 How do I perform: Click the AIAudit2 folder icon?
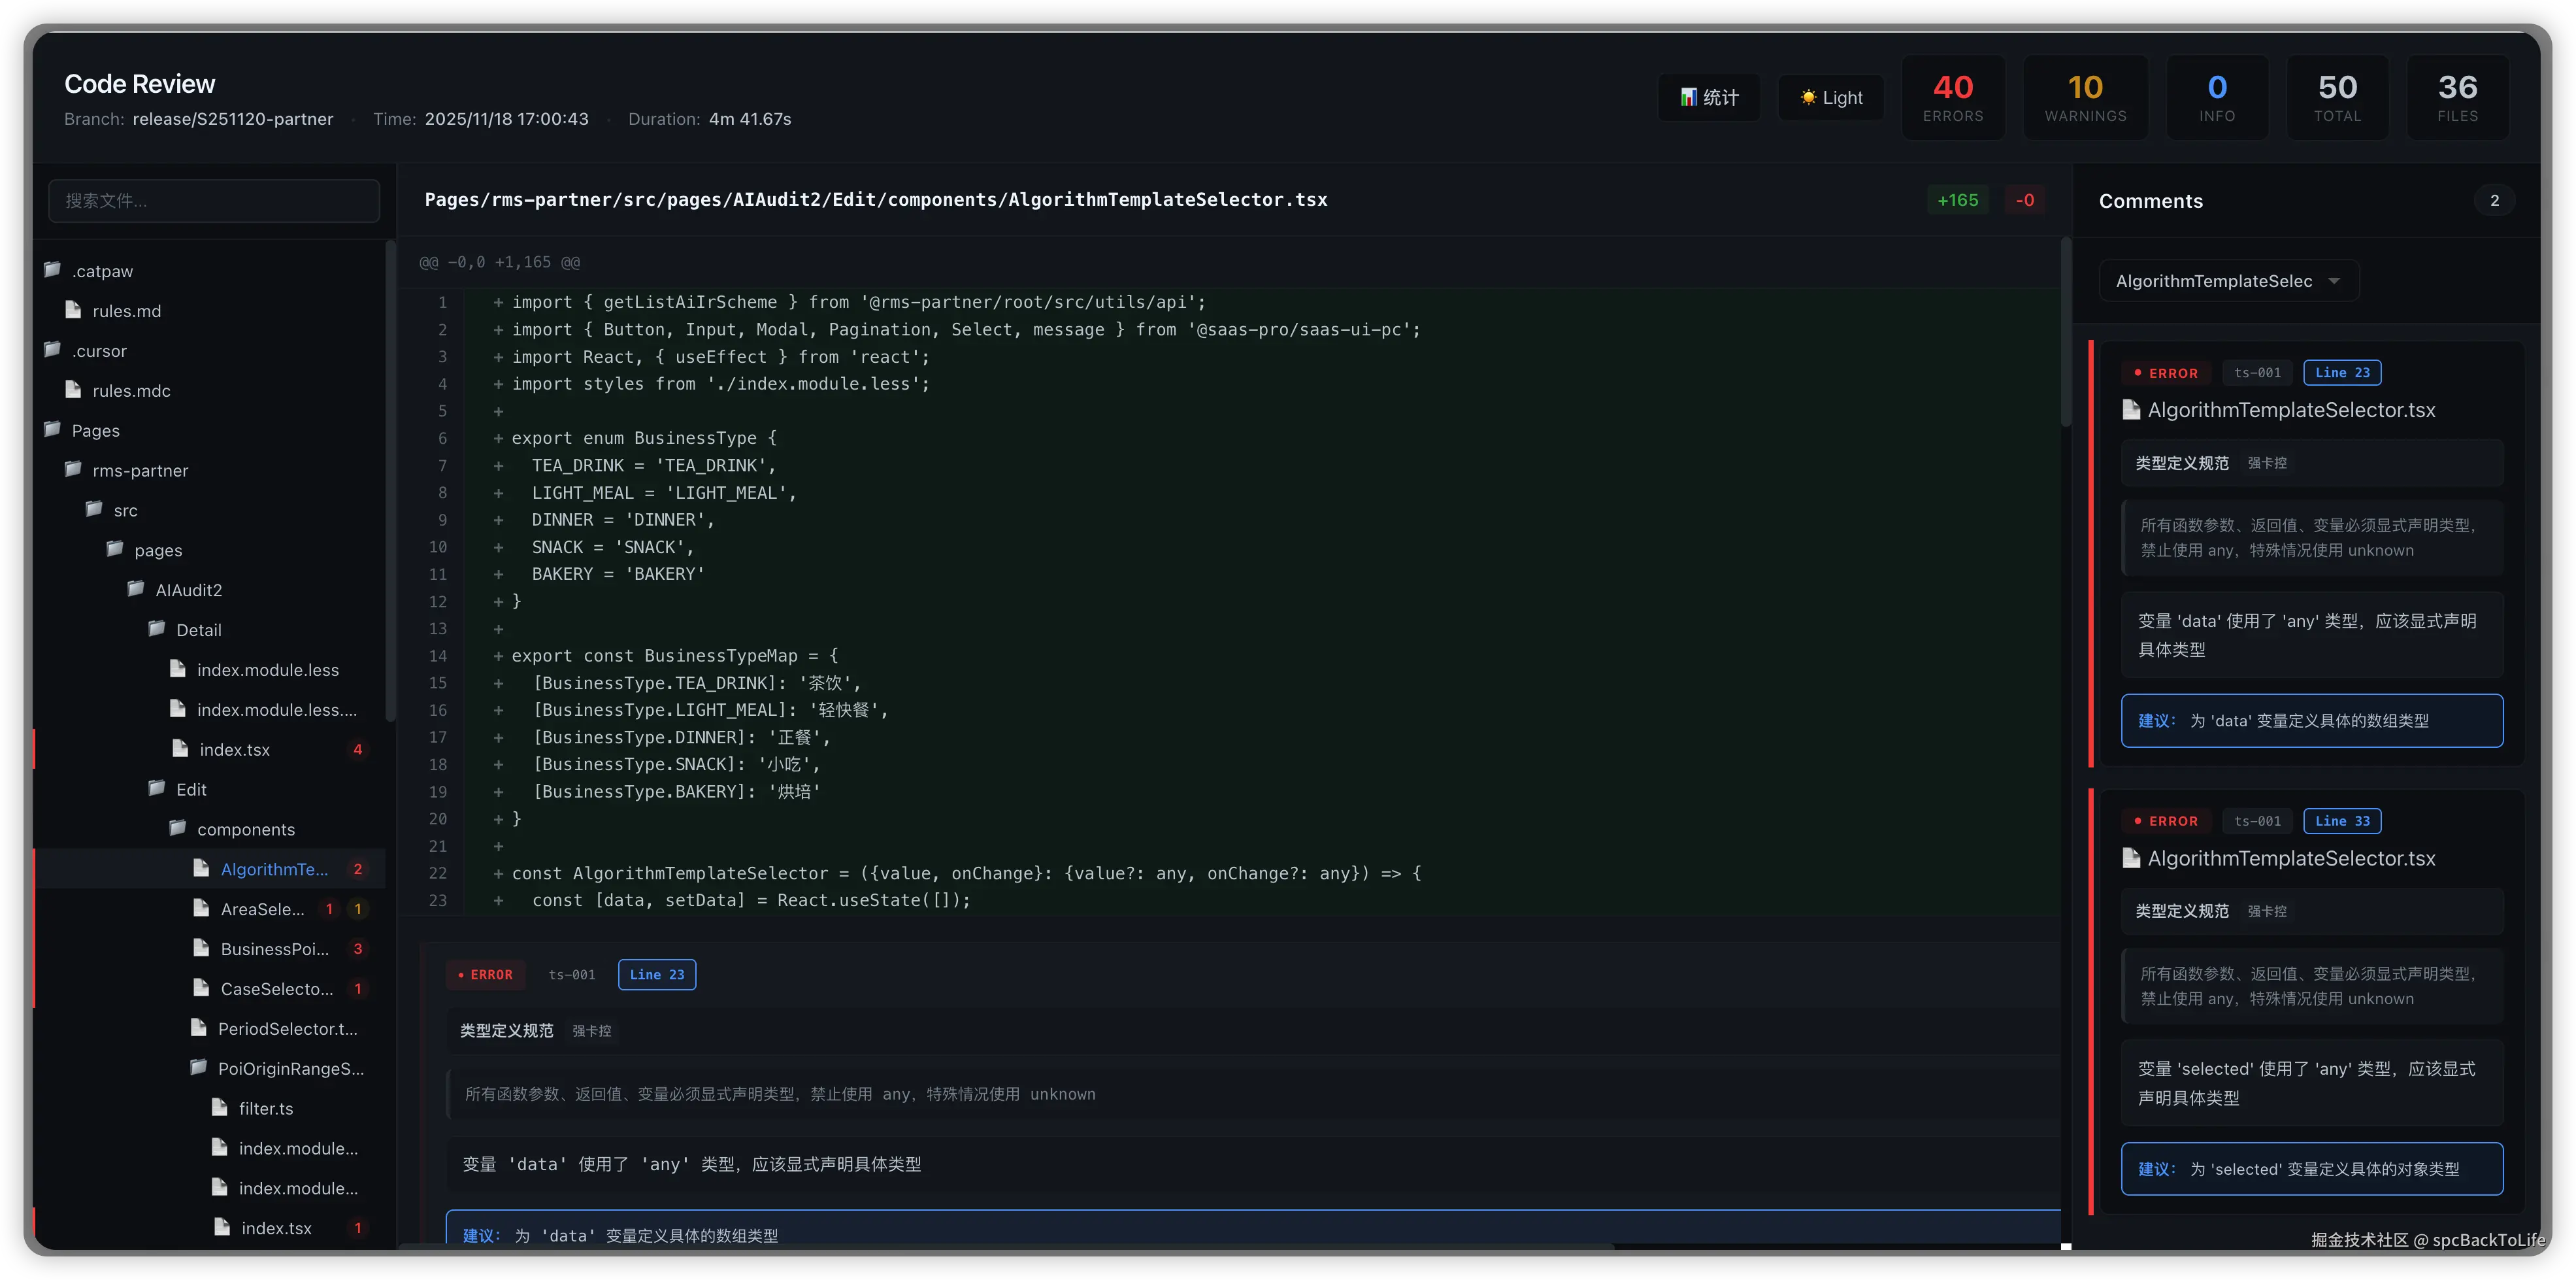pos(136,589)
